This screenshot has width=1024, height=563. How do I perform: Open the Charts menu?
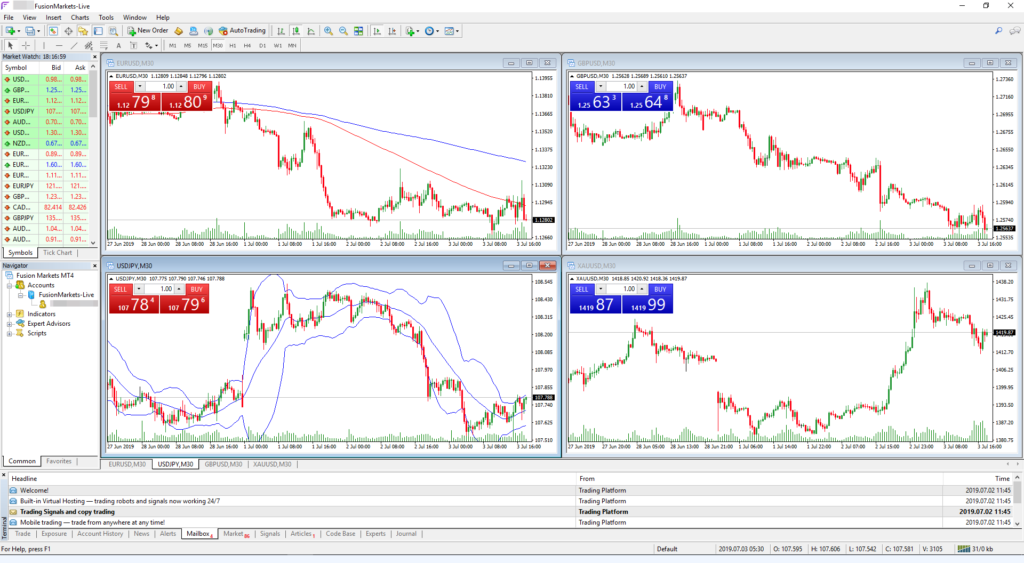[x=79, y=17]
